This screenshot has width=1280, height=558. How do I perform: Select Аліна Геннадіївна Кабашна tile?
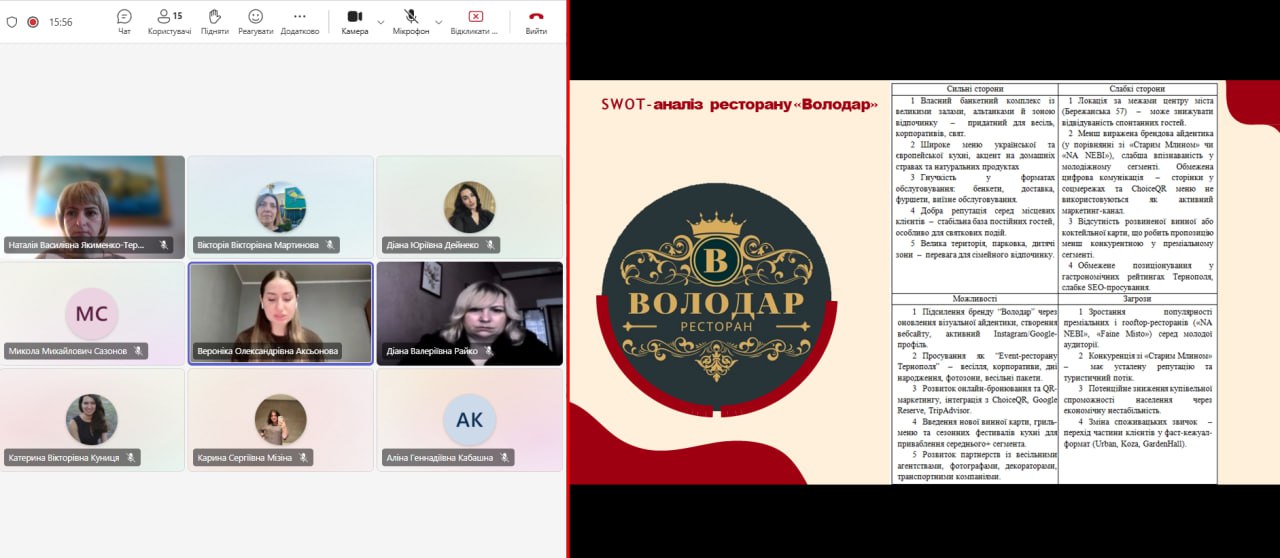(x=469, y=420)
